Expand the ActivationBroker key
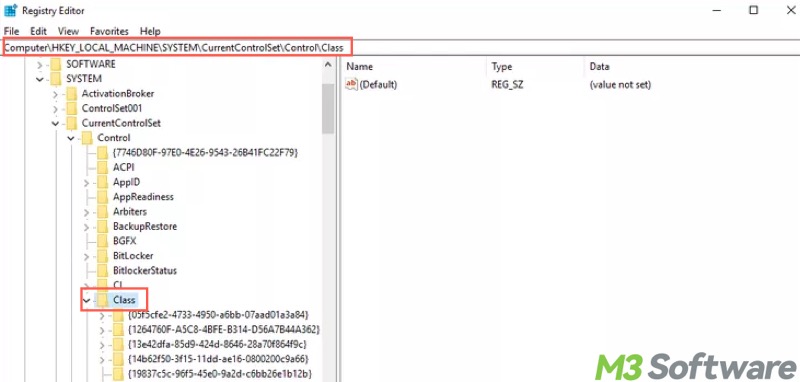 click(56, 94)
